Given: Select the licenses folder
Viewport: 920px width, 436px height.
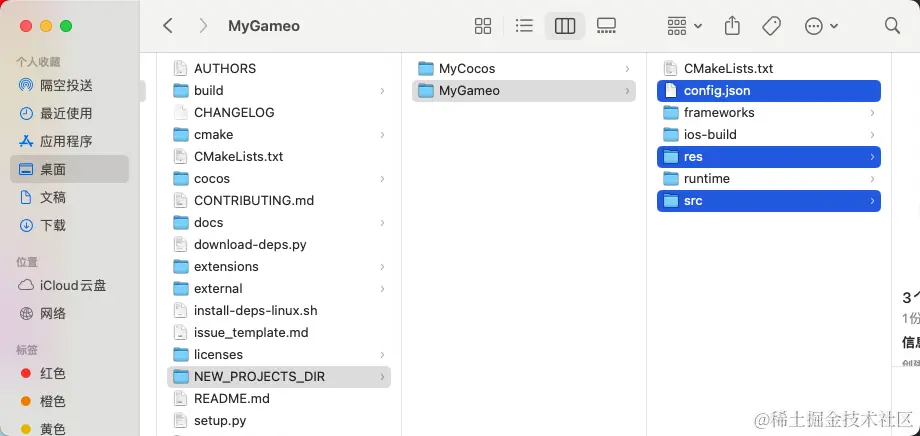Looking at the screenshot, I should [x=279, y=354].
